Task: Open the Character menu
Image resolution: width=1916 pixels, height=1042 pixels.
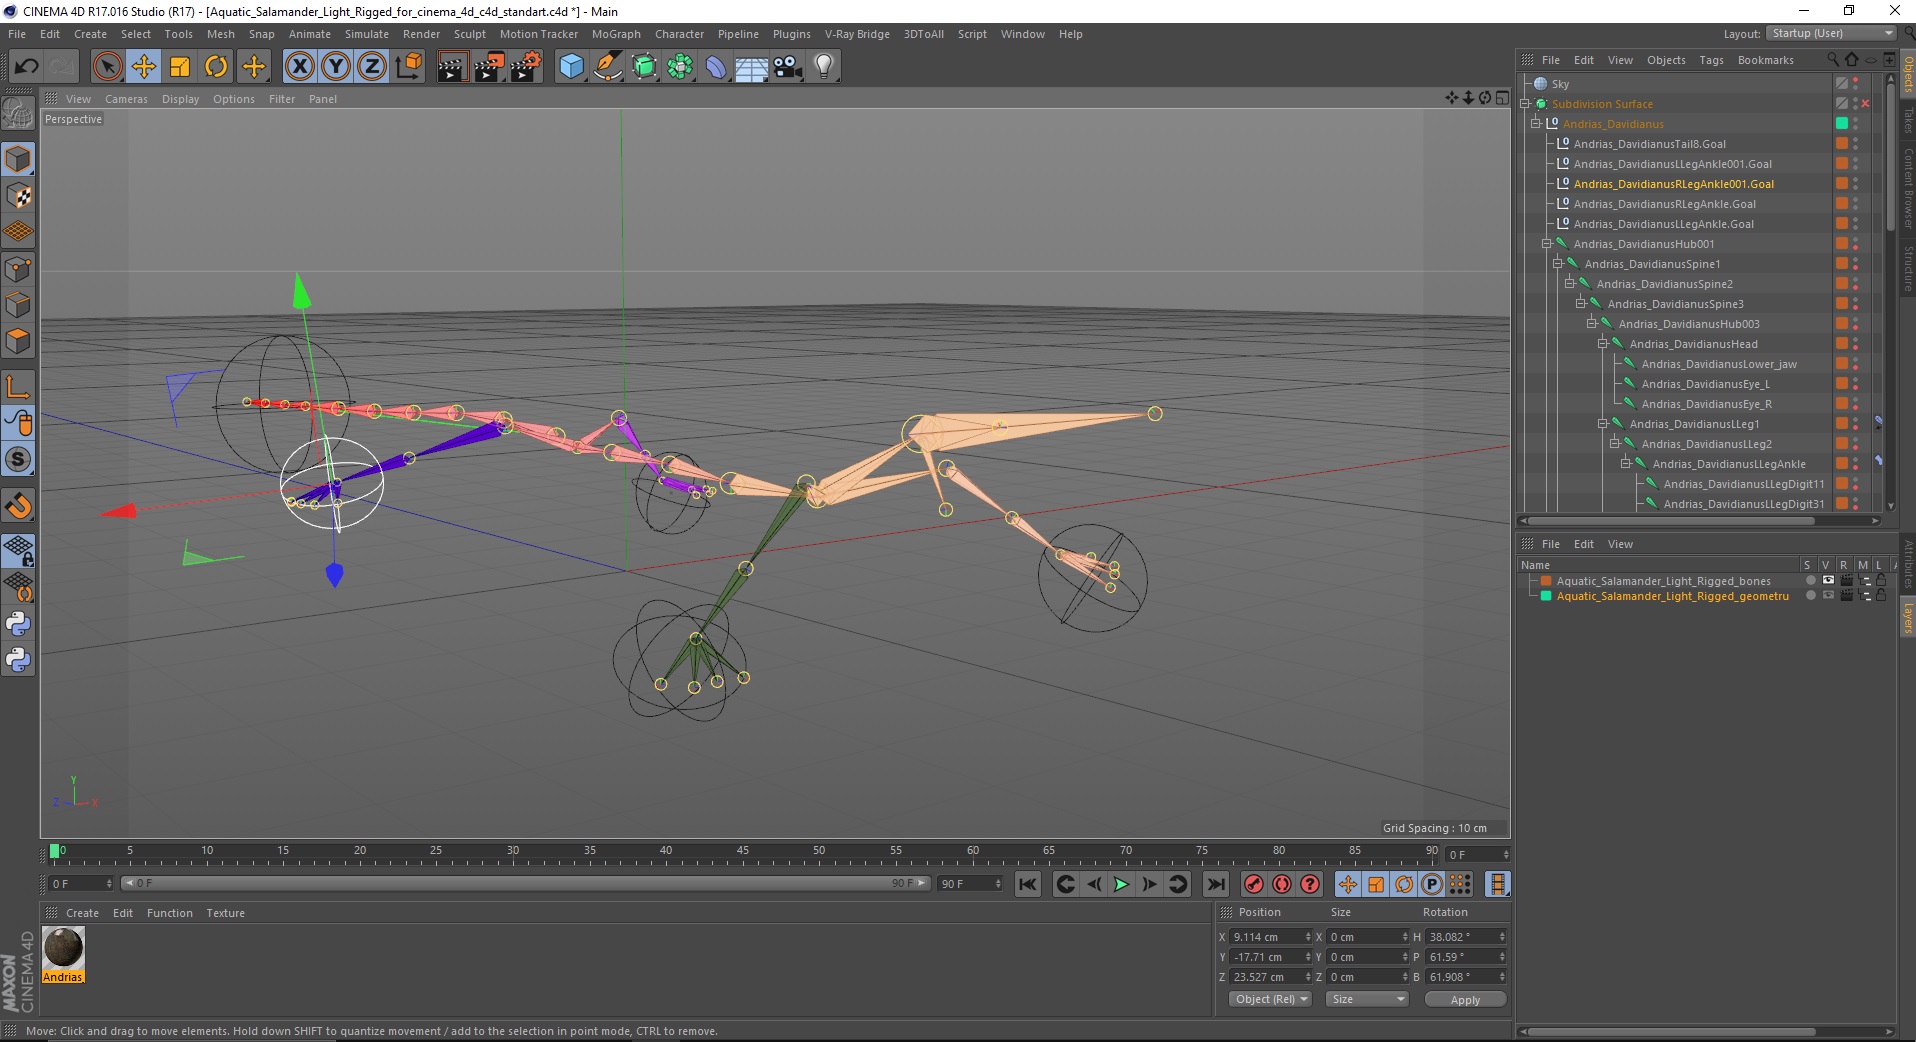Action: click(679, 34)
